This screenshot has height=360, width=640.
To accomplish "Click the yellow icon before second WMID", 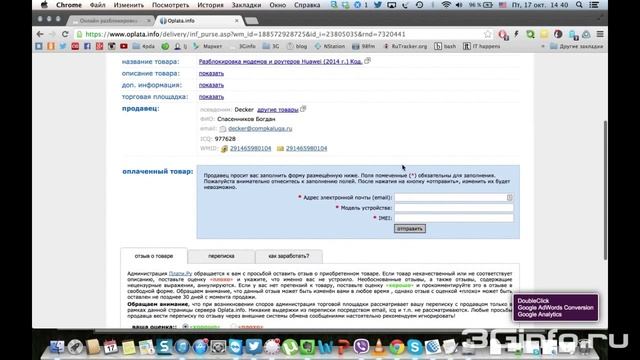I will 280,149.
